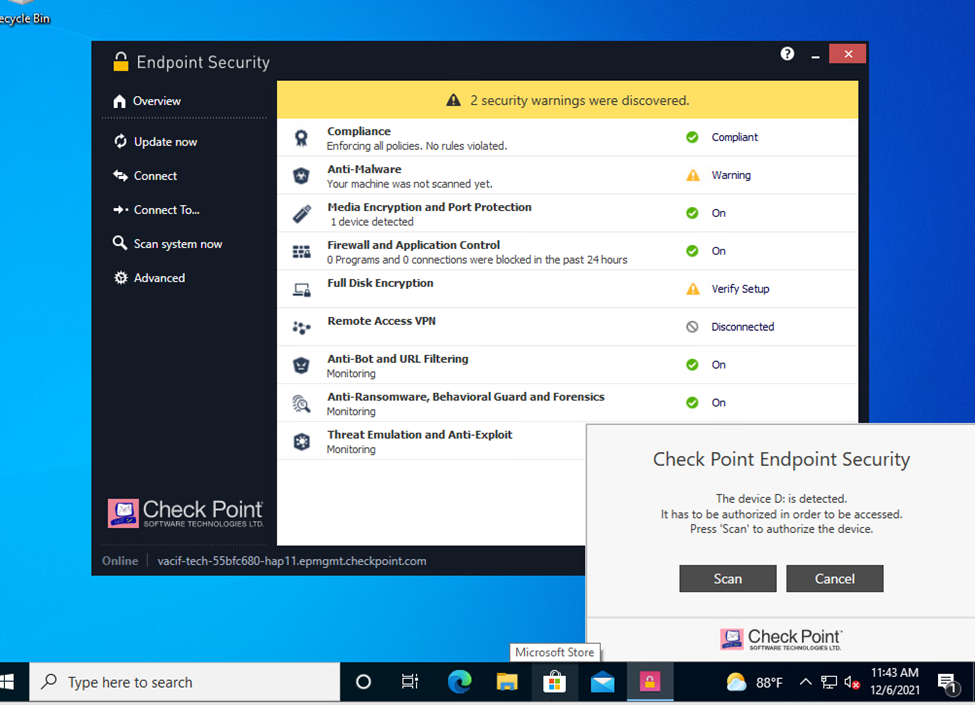Click the Anti-Malware Warning status text

pyautogui.click(x=731, y=175)
